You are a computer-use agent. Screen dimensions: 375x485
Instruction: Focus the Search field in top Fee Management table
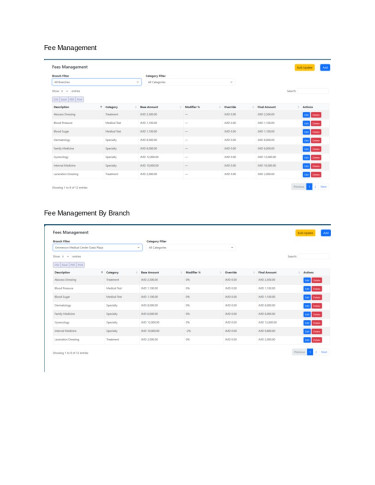(x=313, y=91)
